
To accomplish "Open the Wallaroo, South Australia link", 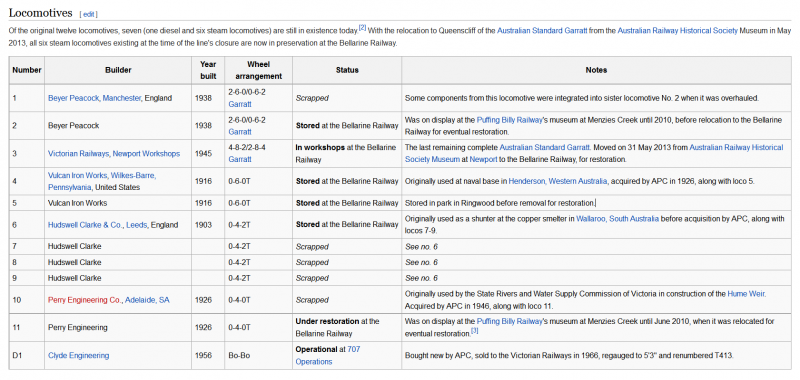I will coord(617,219).
